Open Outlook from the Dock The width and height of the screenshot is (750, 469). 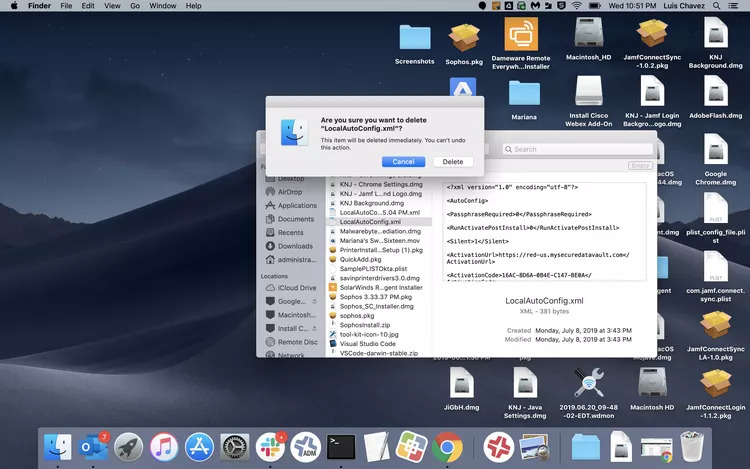coord(93,447)
